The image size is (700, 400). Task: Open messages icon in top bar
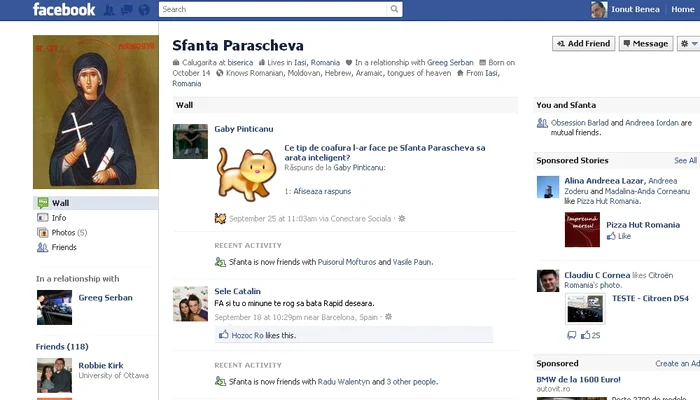pyautogui.click(x=126, y=9)
